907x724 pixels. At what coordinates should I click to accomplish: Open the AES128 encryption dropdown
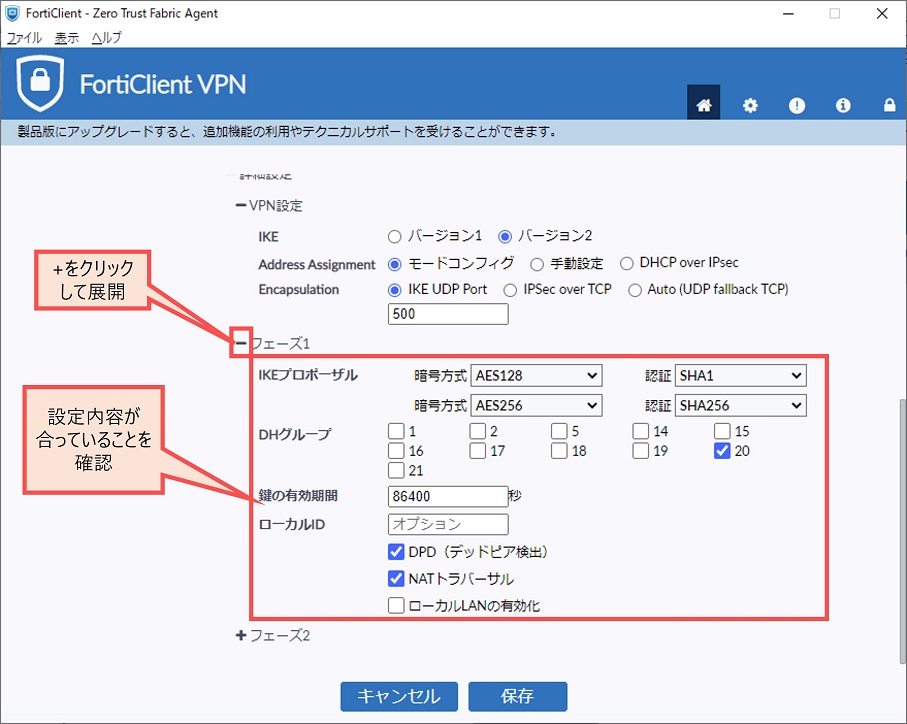click(x=536, y=375)
